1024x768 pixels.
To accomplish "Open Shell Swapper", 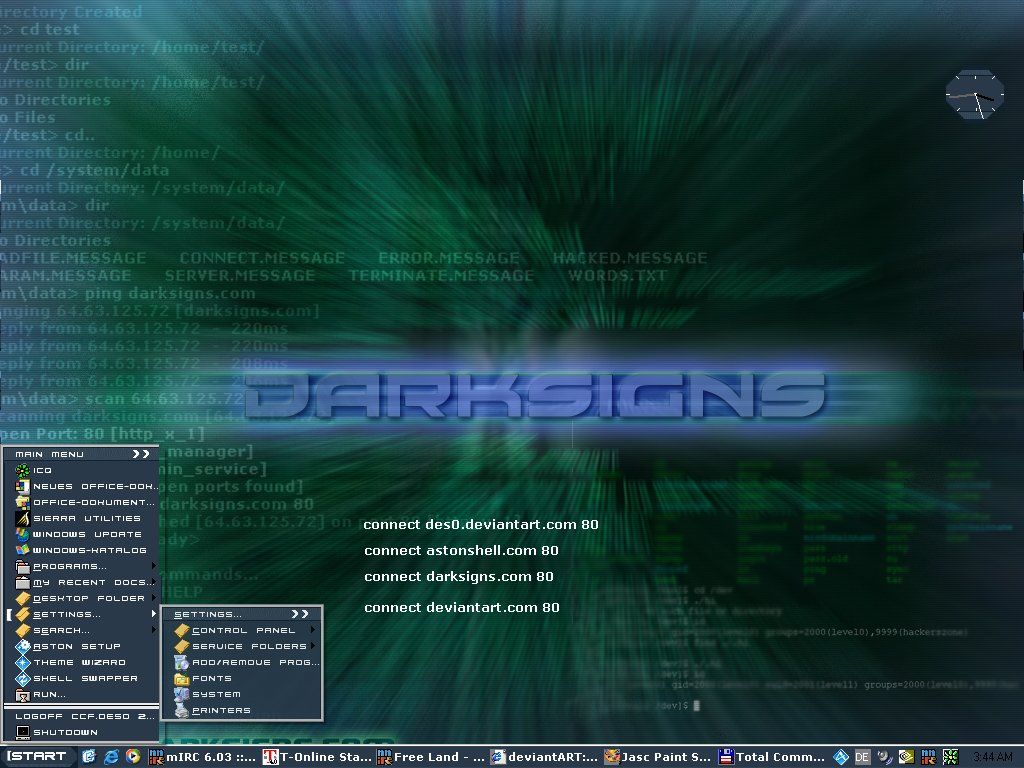I will (x=81, y=679).
